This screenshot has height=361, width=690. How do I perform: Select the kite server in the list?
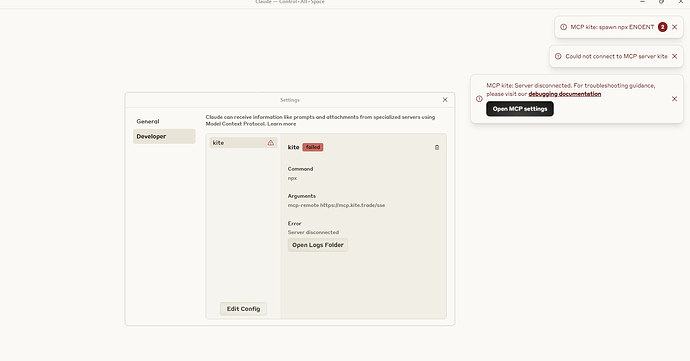click(243, 143)
